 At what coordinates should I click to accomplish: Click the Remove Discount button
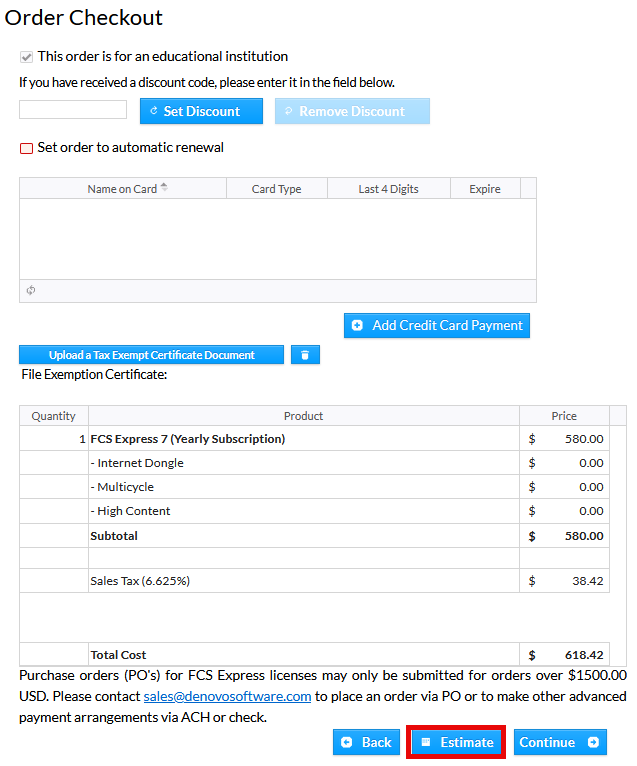(352, 111)
